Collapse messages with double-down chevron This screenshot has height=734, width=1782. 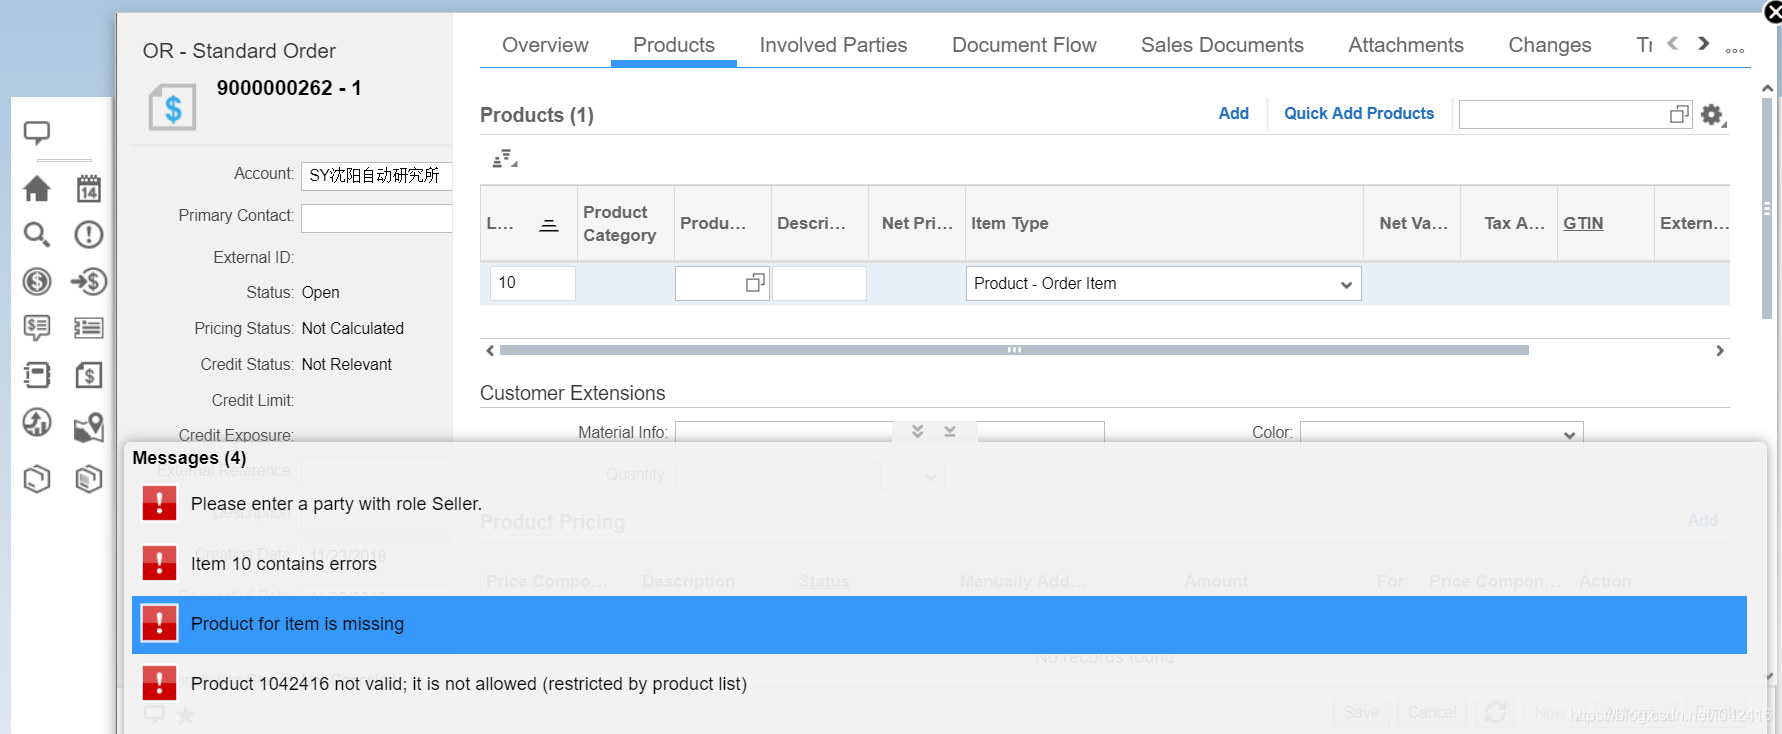coord(917,431)
